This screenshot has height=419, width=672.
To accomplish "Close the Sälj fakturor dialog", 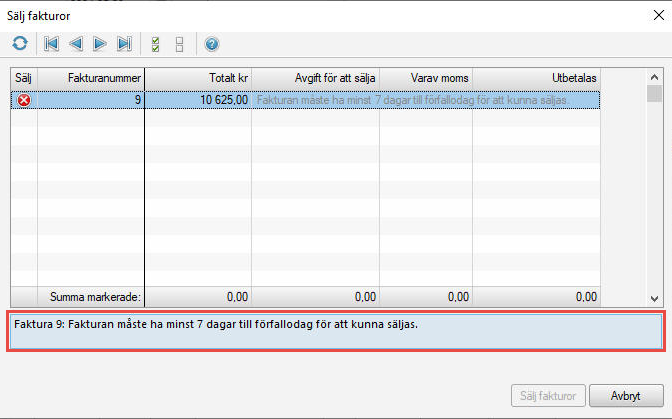I will pyautogui.click(x=659, y=15).
